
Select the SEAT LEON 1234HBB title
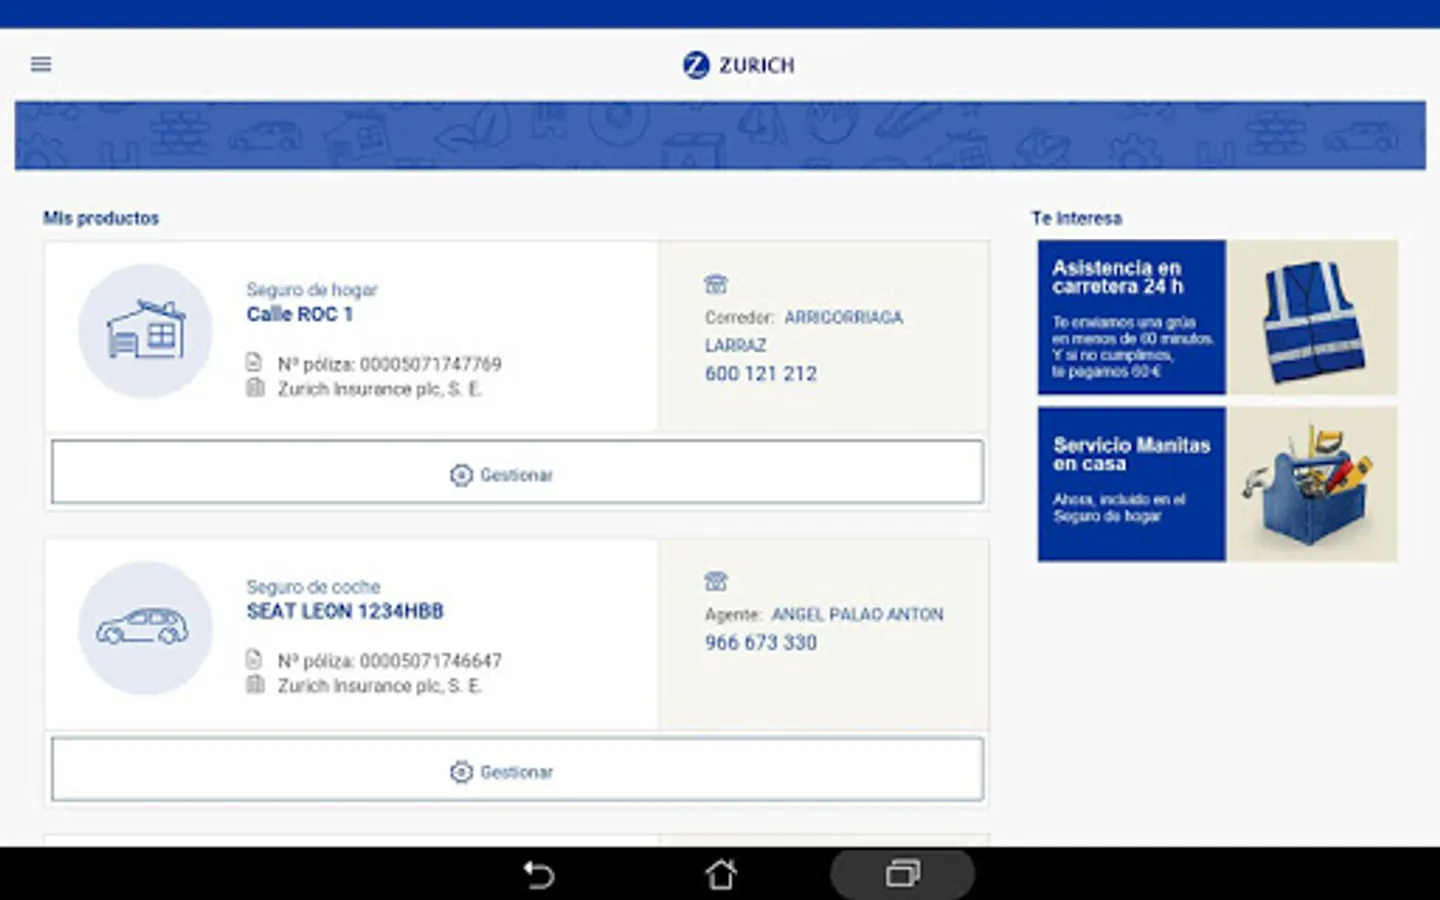point(345,611)
